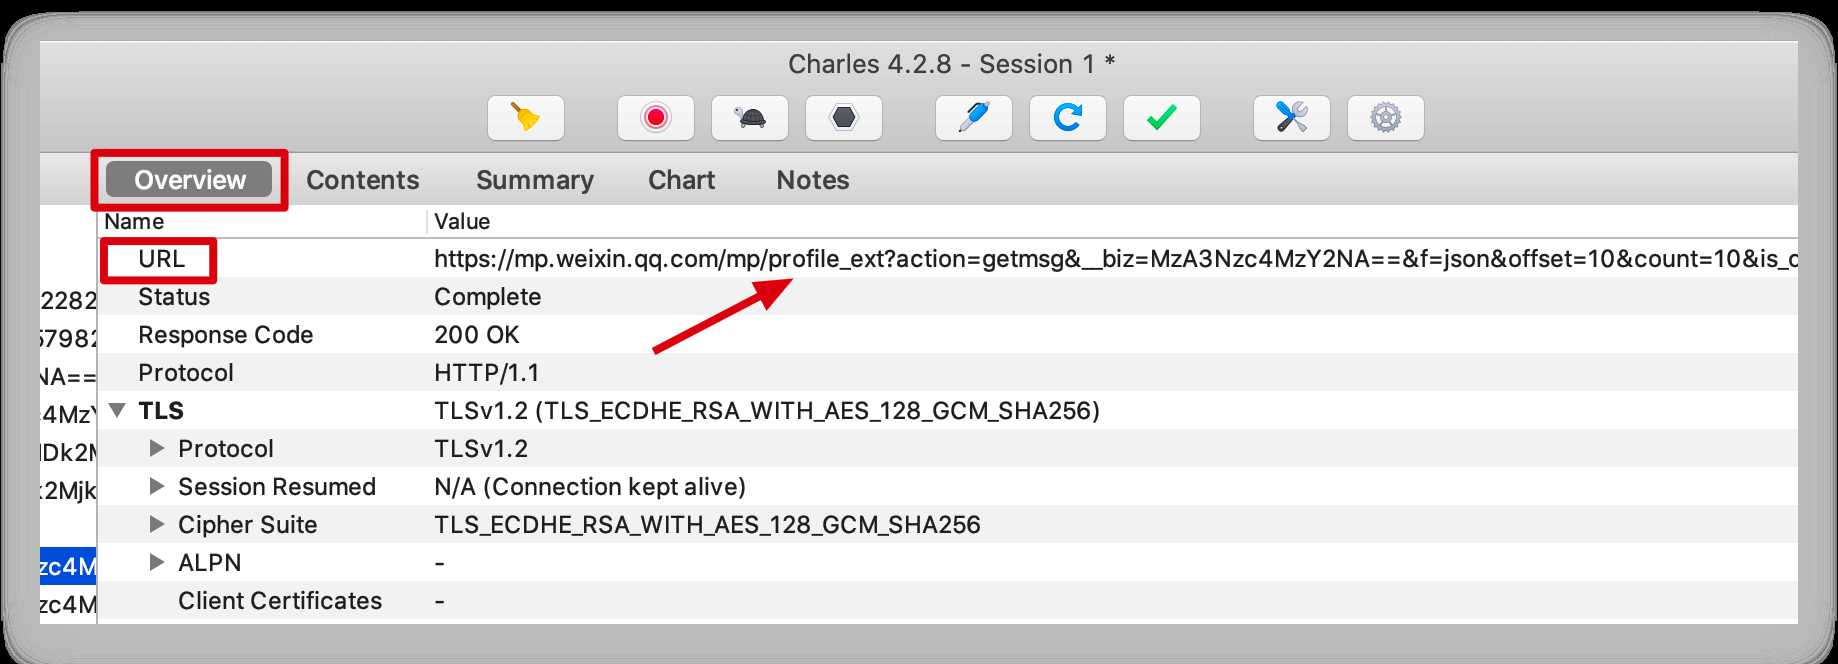Select the 200 OK value
Viewport: 1838px width, 664px height.
click(477, 335)
